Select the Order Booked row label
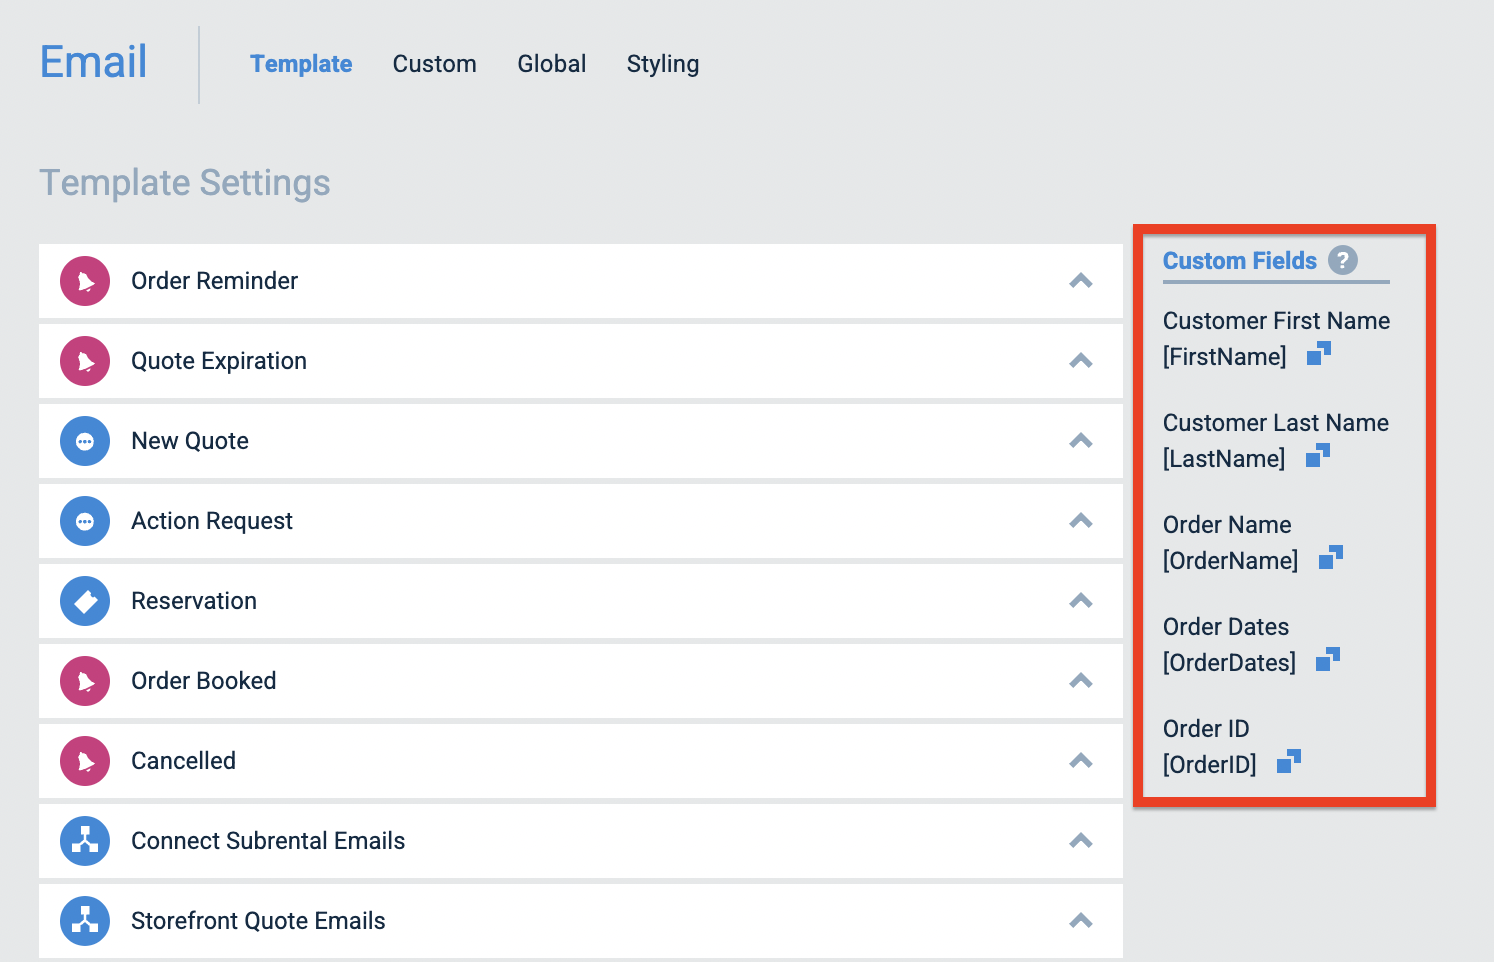The width and height of the screenshot is (1494, 962). click(x=204, y=681)
